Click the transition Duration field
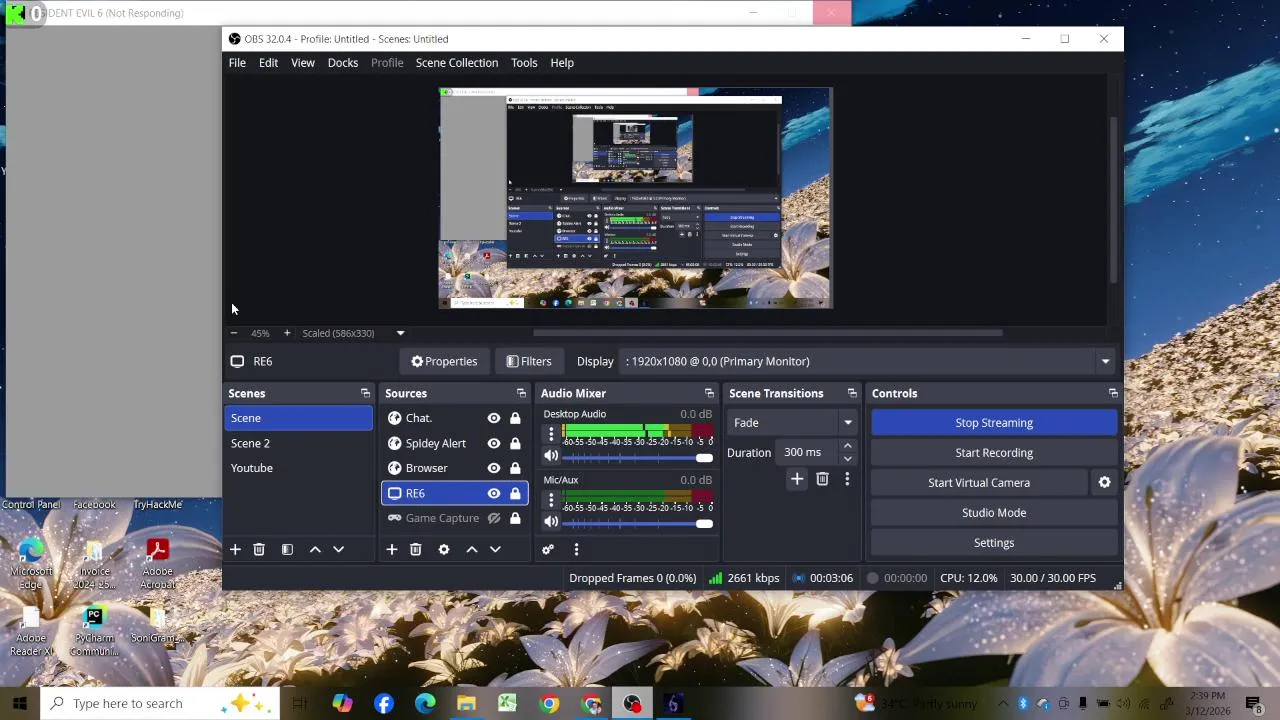The image size is (1280, 720). pos(808,453)
